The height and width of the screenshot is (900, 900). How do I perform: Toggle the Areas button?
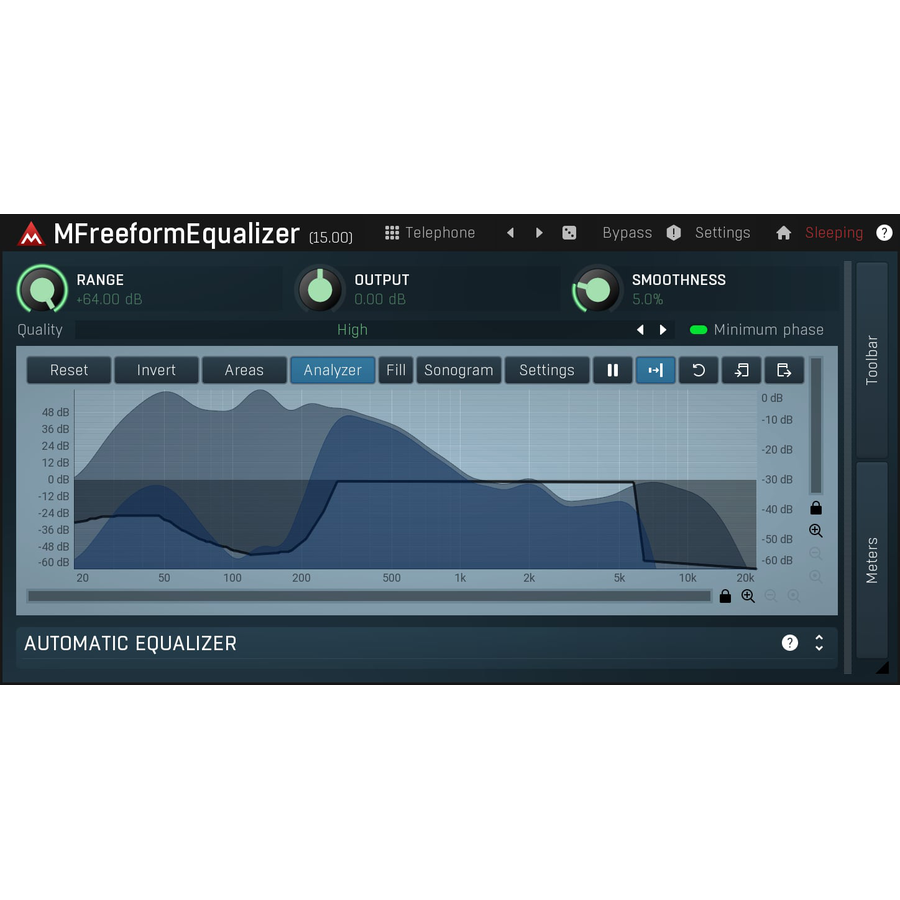point(244,370)
